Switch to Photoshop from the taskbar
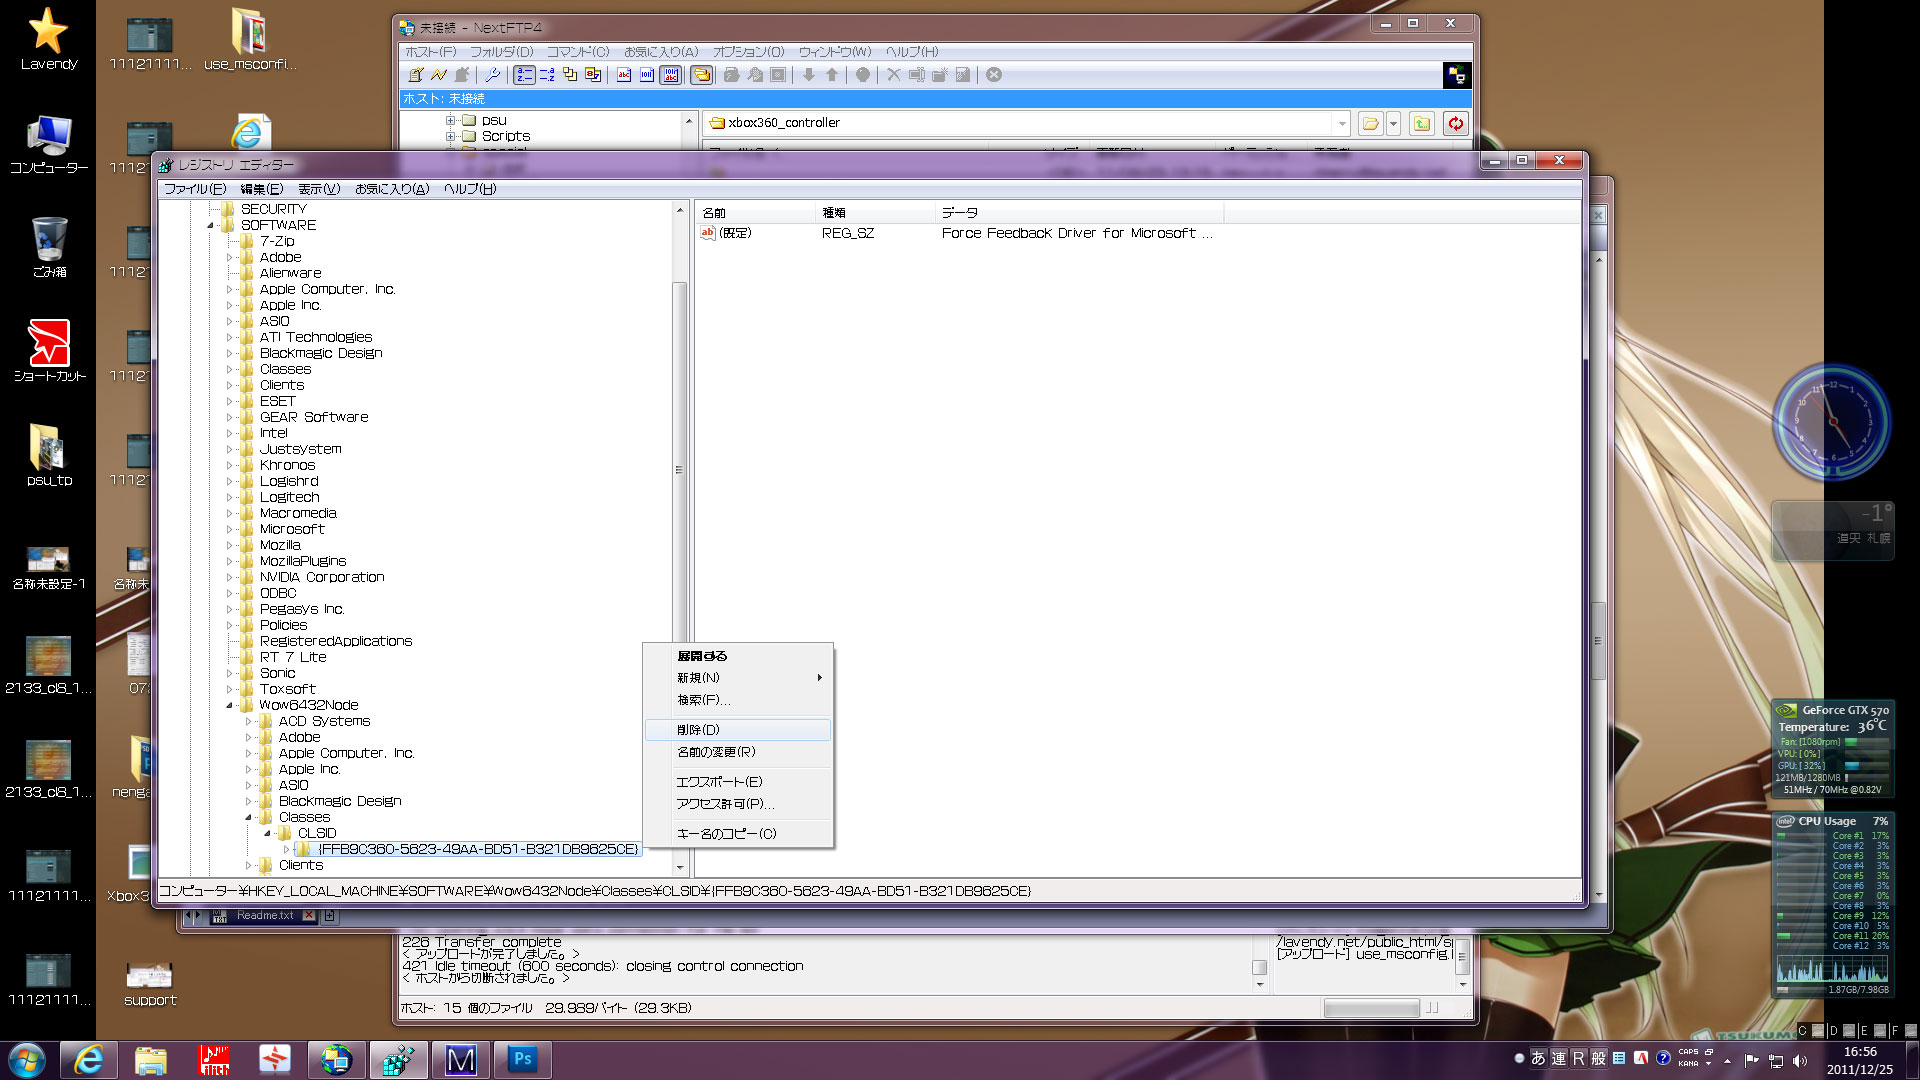The width and height of the screenshot is (1920, 1080). pyautogui.click(x=522, y=1059)
